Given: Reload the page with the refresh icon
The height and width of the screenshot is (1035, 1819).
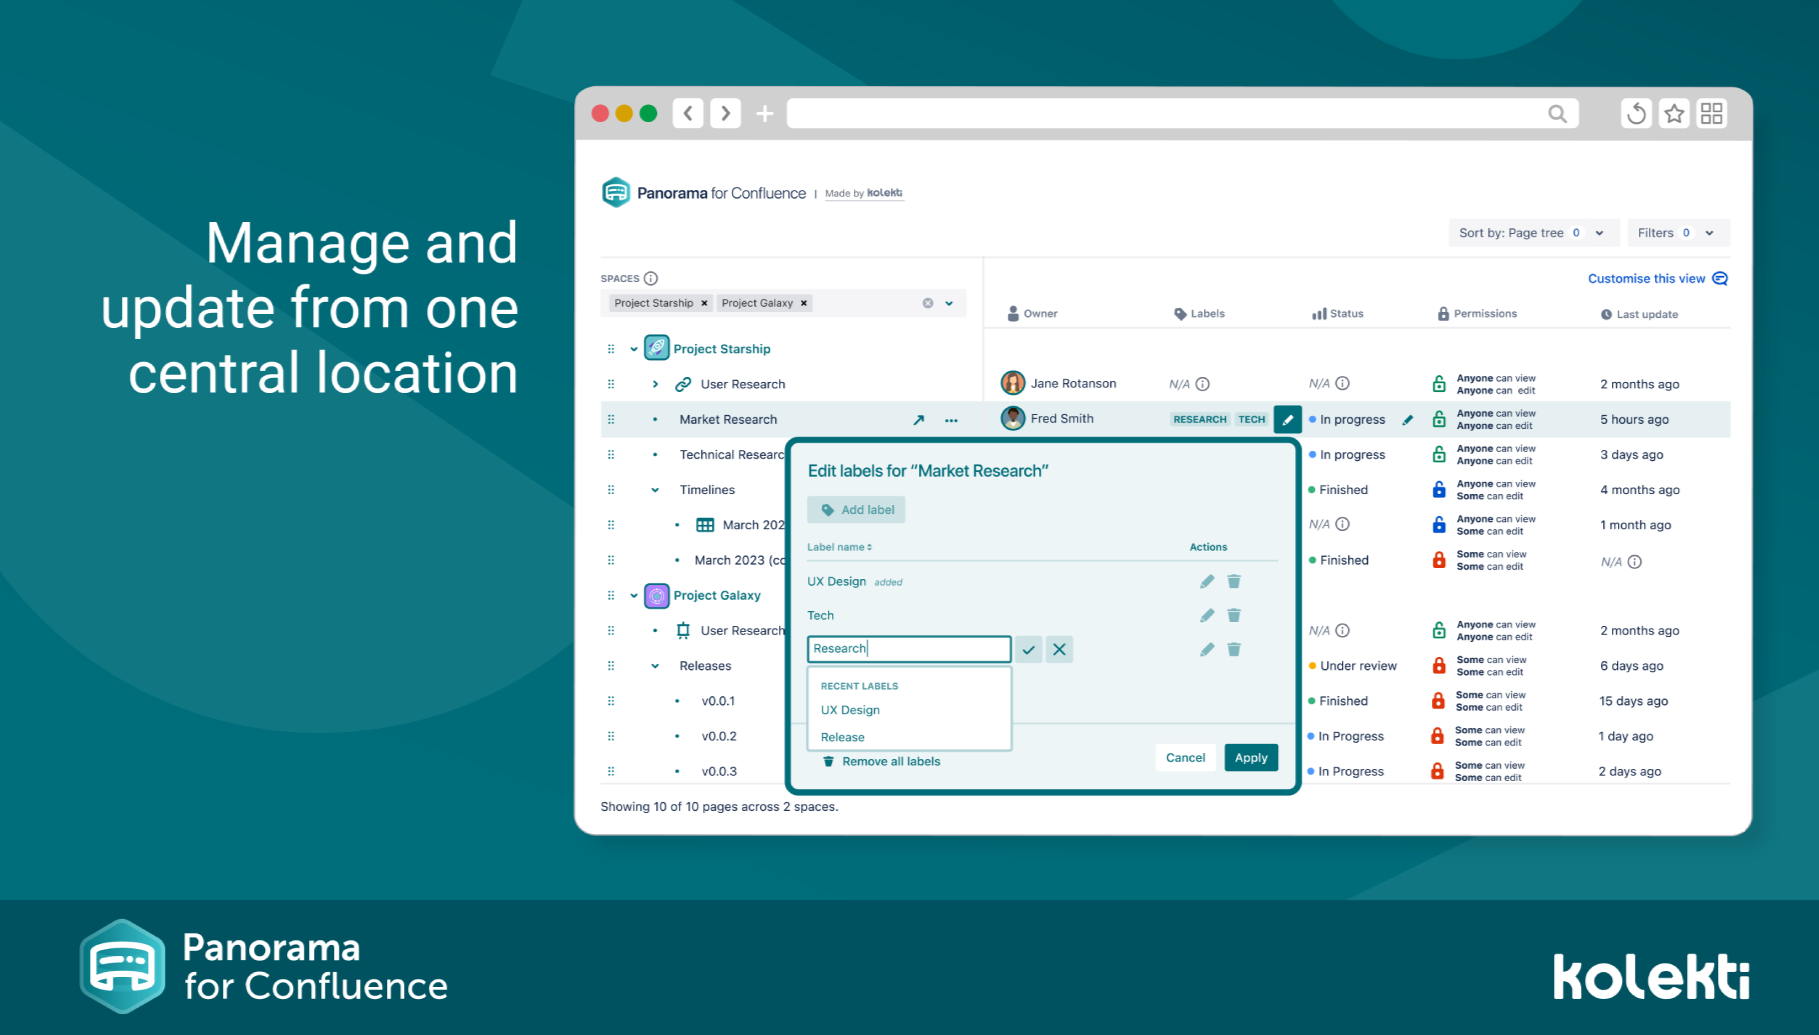Looking at the screenshot, I should pos(1636,114).
